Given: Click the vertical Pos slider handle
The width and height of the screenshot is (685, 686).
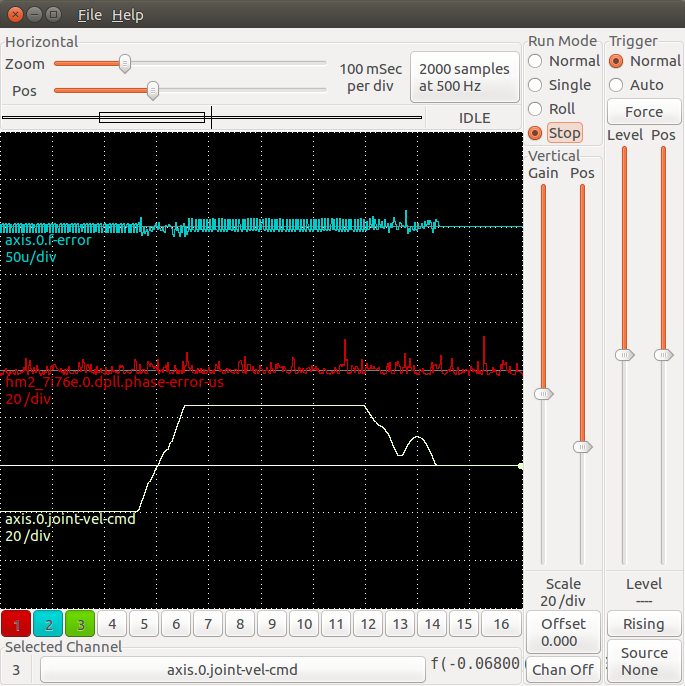Looking at the screenshot, I should click(x=583, y=447).
